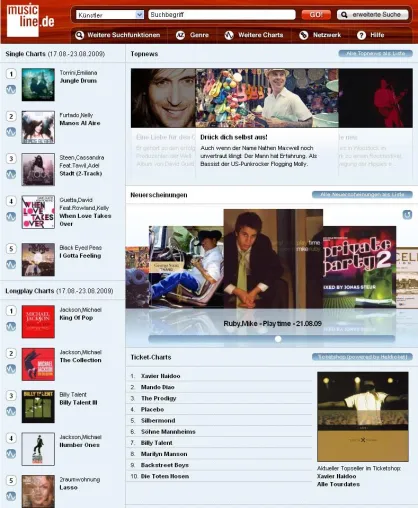418x508 pixels.
Task: Click the A-Z icon beside Genre
Action: point(180,35)
